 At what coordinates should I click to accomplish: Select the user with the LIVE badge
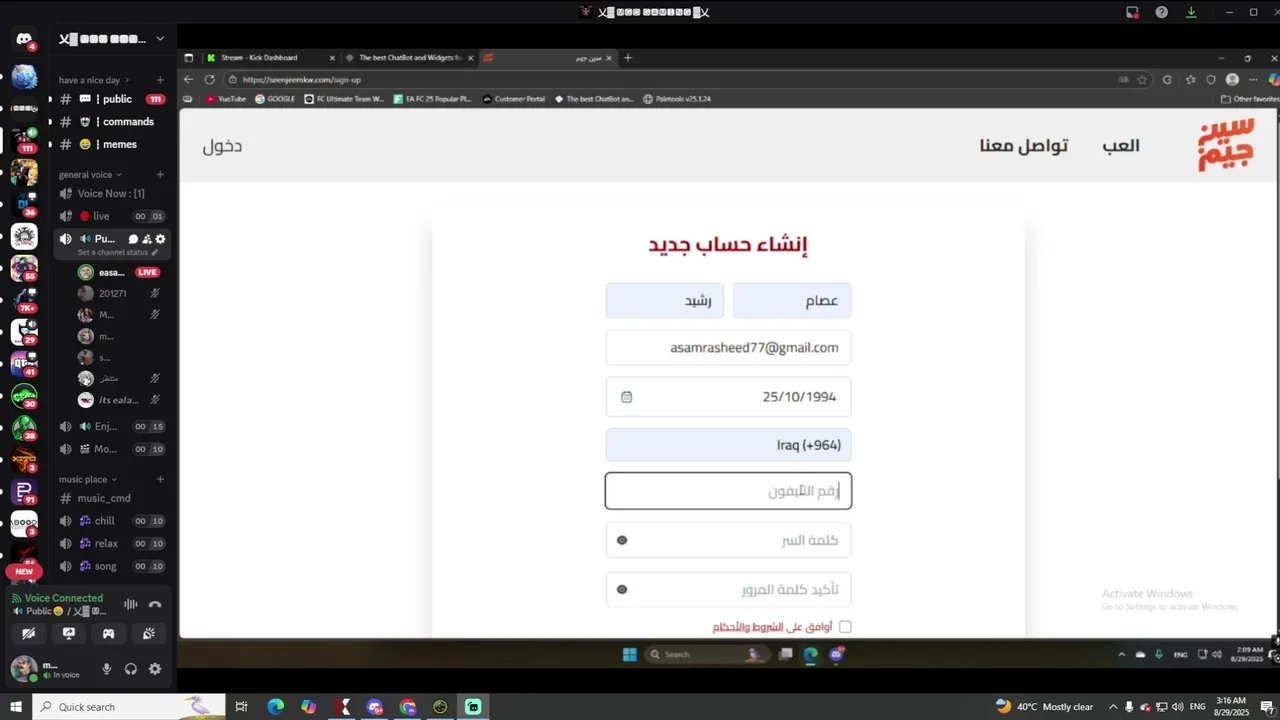pos(120,272)
